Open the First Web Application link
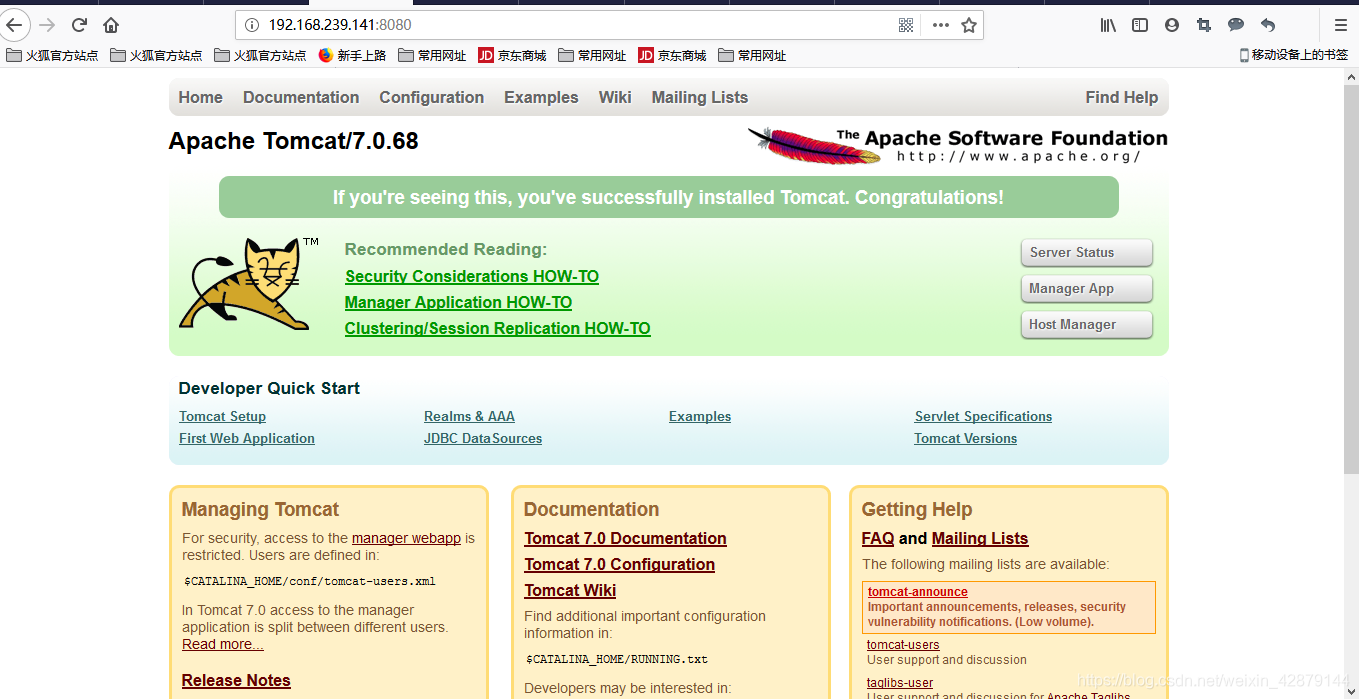Screen dimensions: 1359x699 coord(247,438)
